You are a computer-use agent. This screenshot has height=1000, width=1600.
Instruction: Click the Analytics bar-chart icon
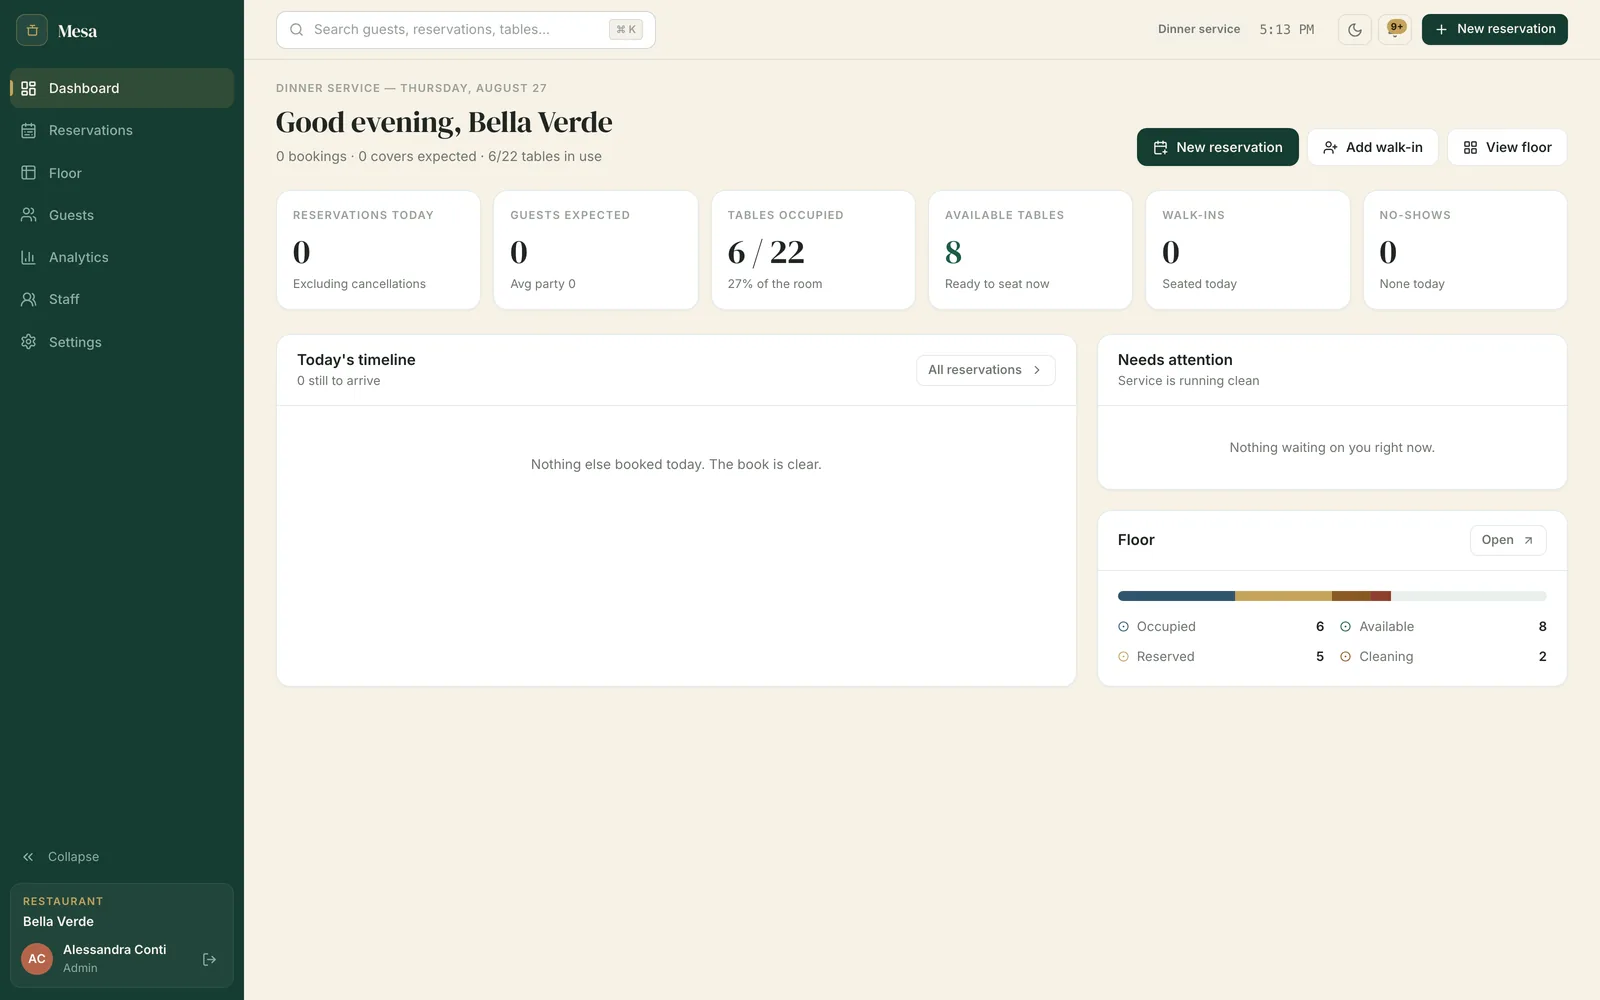tap(28, 257)
